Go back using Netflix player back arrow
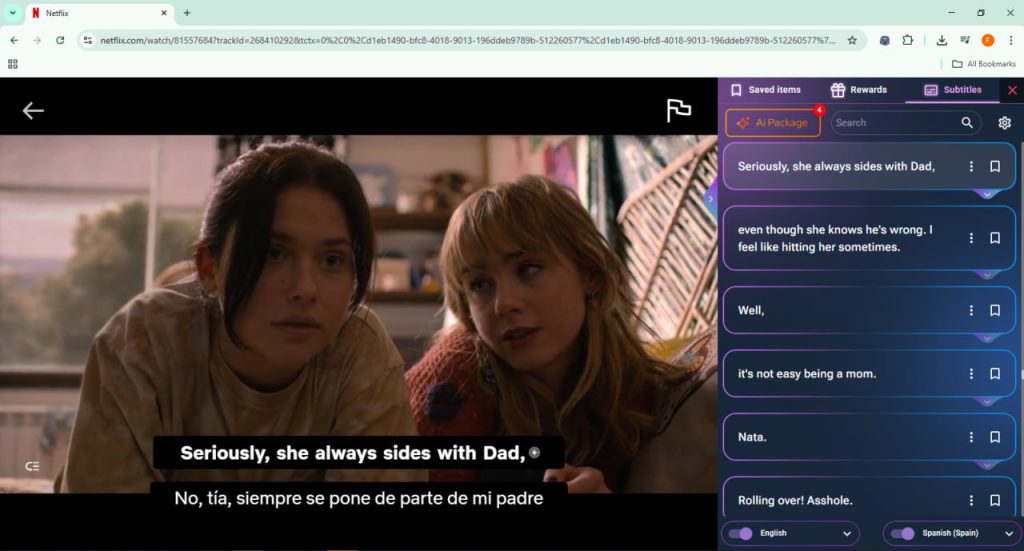The height and width of the screenshot is (551, 1024). coord(33,111)
